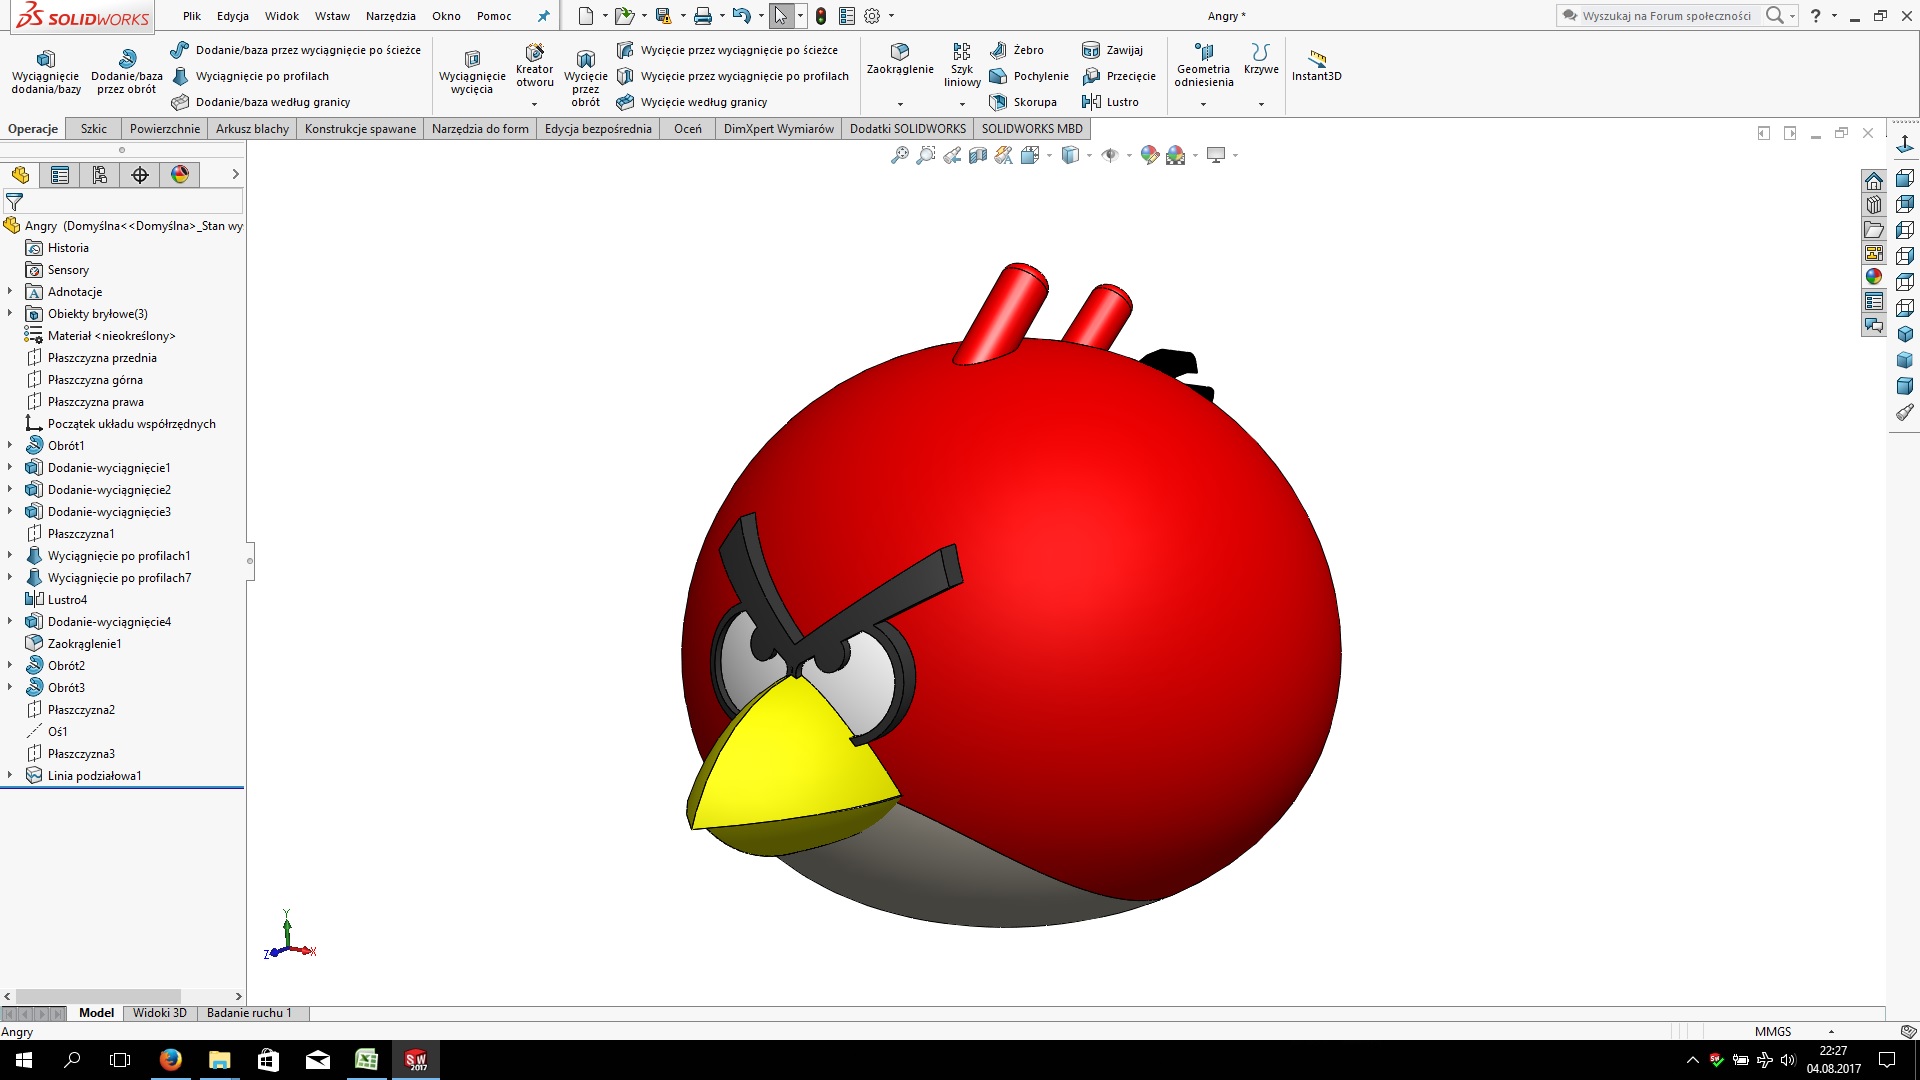Open the ConfigurationManager tab icon

click(x=100, y=175)
